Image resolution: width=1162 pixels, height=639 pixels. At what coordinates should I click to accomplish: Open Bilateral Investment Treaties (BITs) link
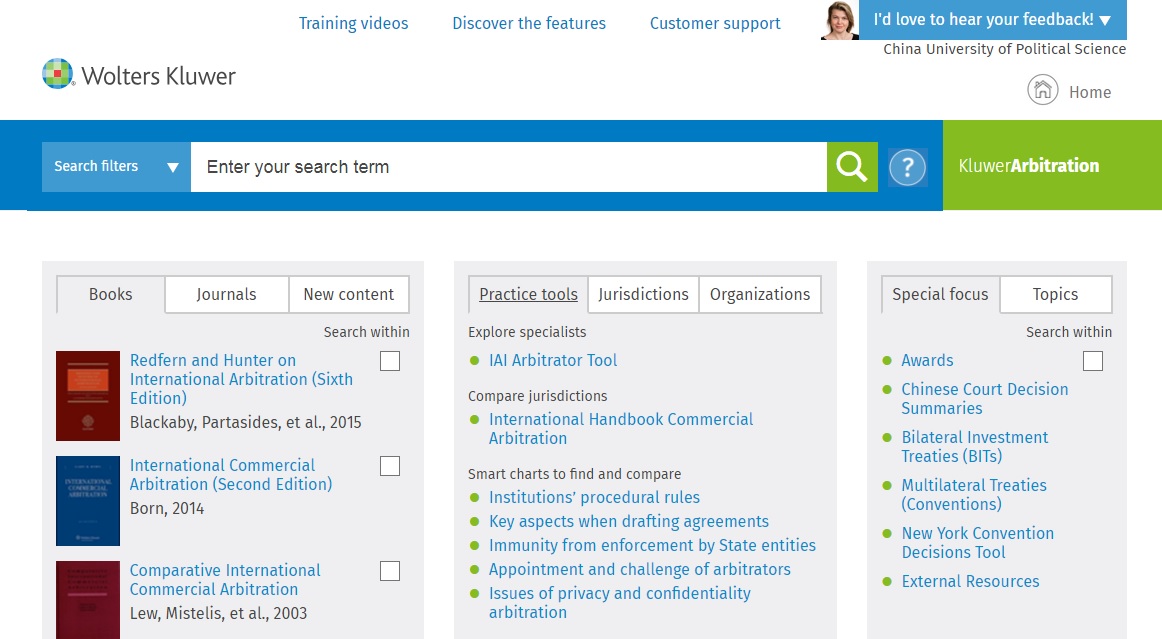click(x=975, y=447)
